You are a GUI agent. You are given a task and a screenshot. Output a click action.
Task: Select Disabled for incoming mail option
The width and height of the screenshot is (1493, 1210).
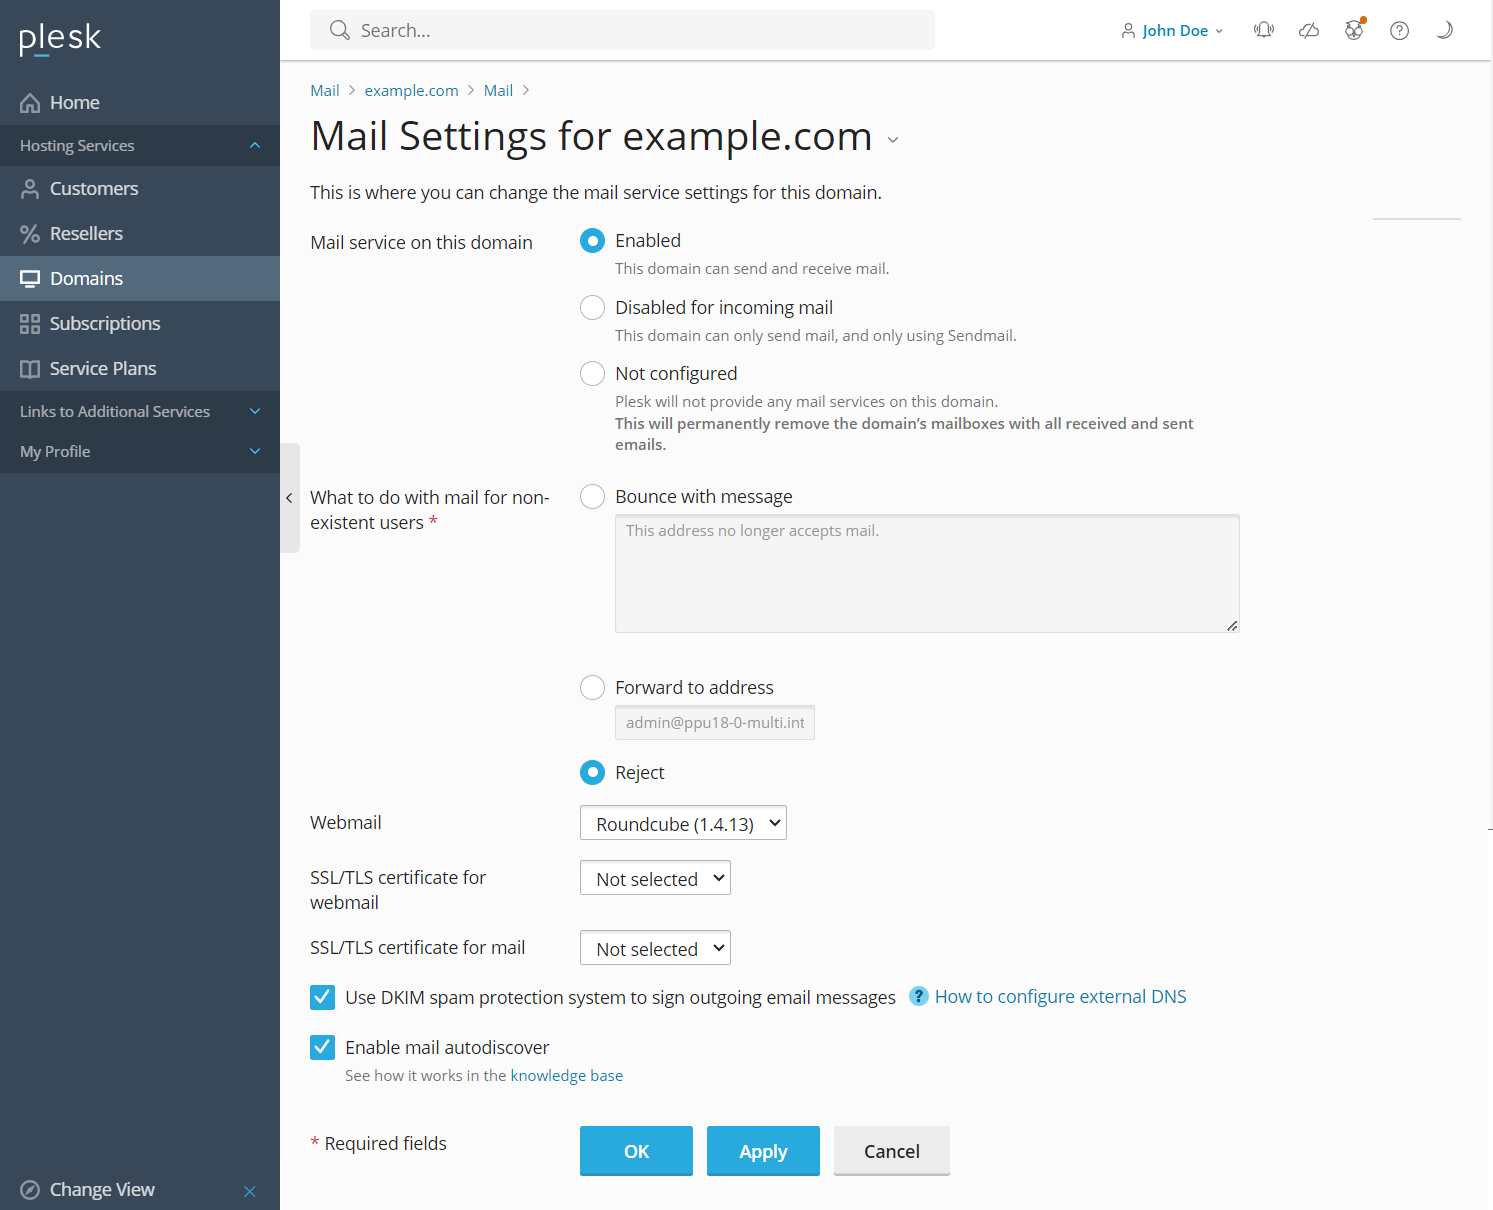(593, 307)
